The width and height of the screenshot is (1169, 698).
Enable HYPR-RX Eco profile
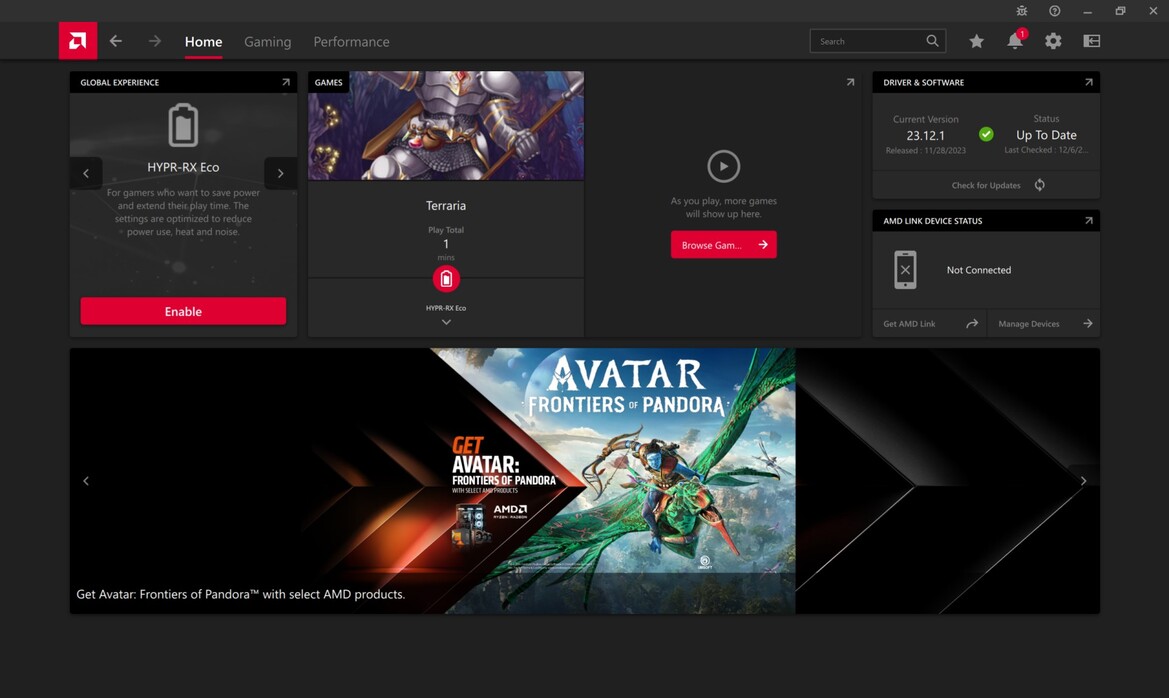click(183, 311)
